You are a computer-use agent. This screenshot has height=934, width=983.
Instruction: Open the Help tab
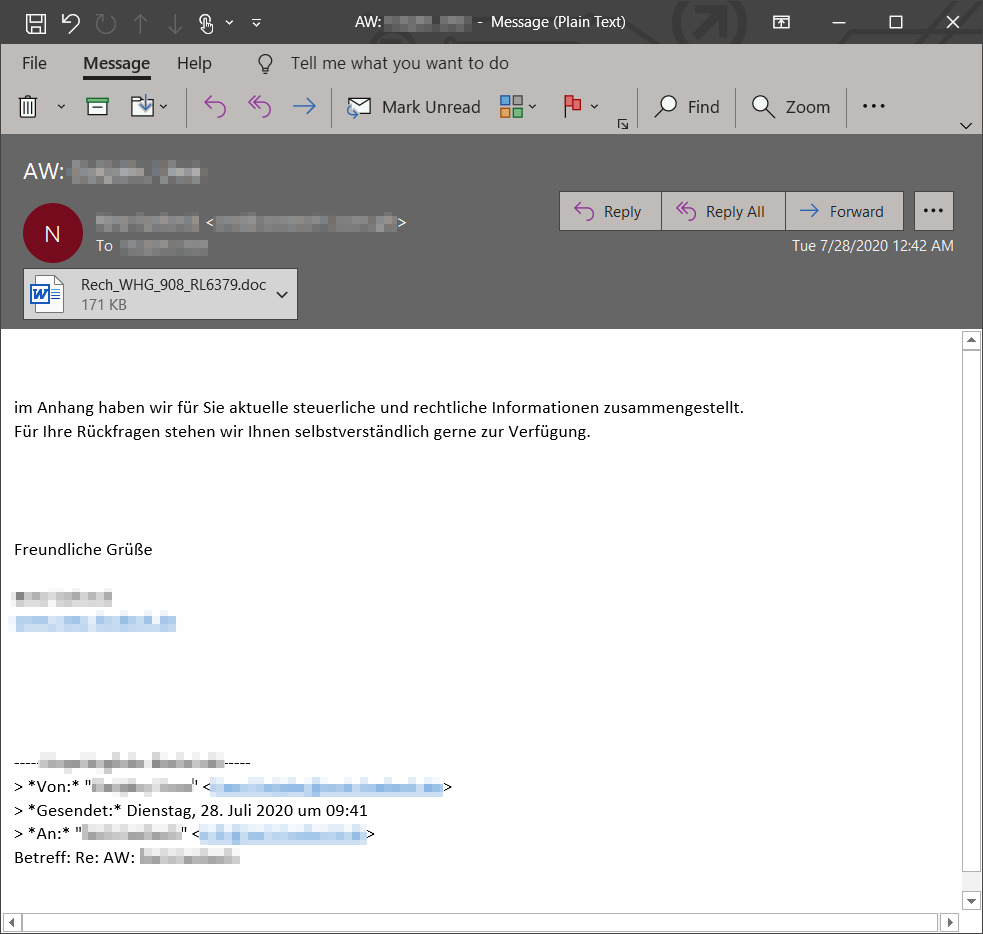click(x=194, y=62)
